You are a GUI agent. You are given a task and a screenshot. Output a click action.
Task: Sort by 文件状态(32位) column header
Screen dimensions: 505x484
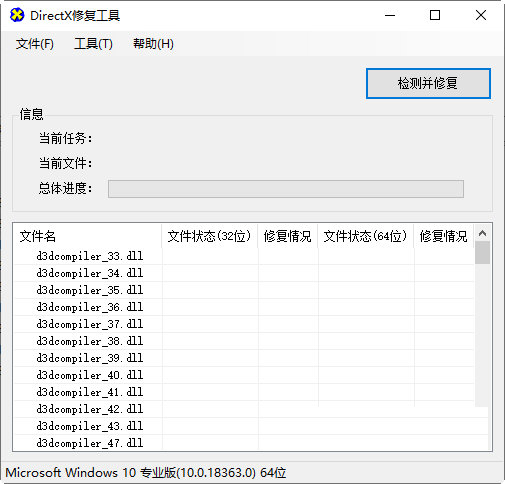(x=209, y=236)
